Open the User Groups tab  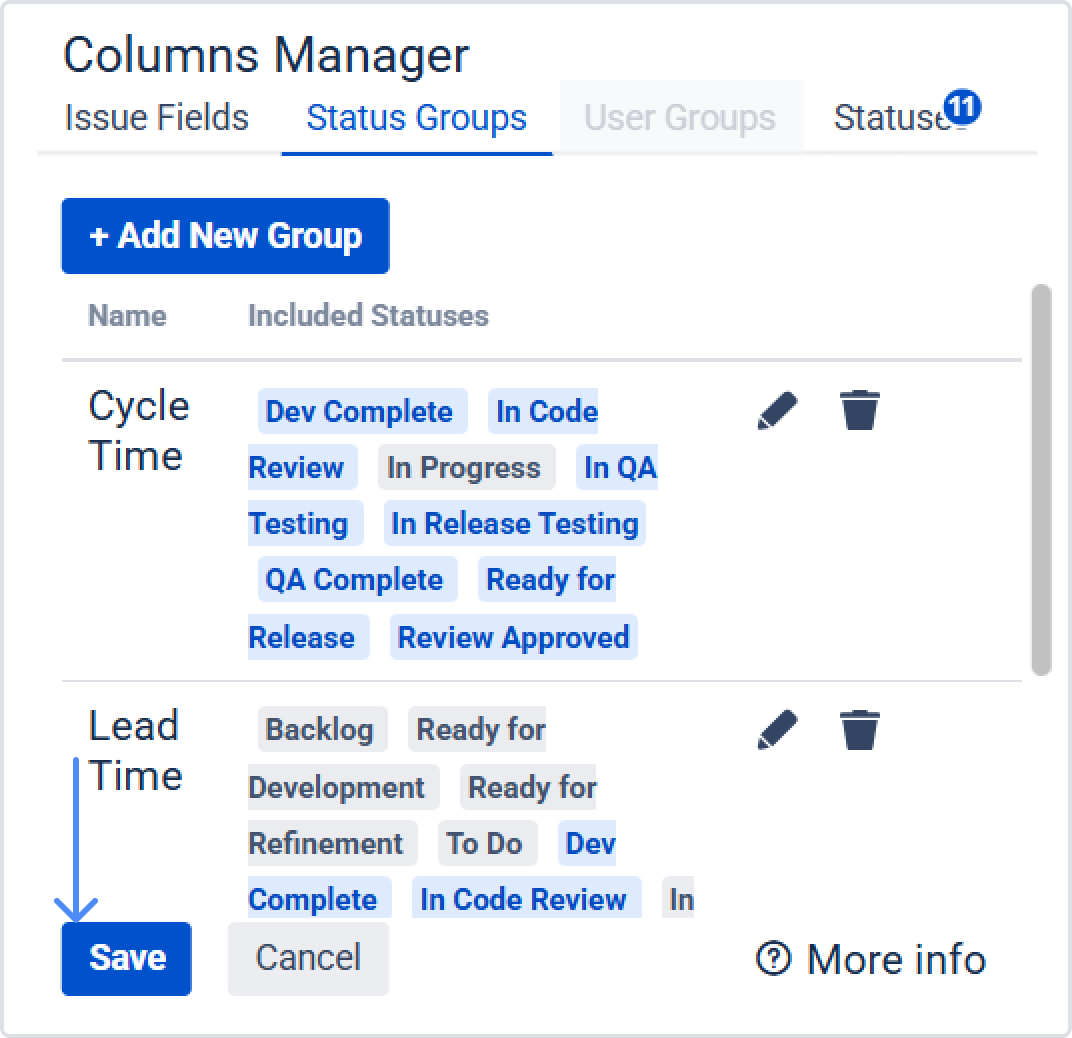(680, 118)
